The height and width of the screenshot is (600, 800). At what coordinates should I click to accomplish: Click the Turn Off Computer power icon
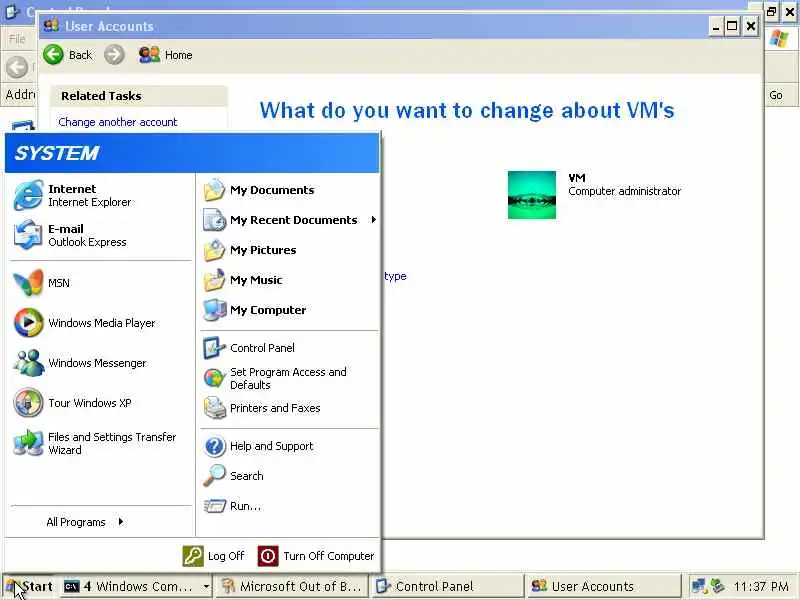268,556
